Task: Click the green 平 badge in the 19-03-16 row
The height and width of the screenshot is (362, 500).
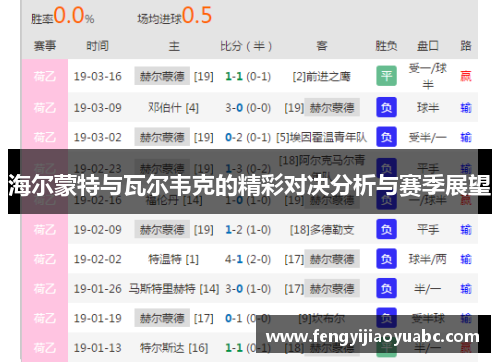Action: pos(386,76)
